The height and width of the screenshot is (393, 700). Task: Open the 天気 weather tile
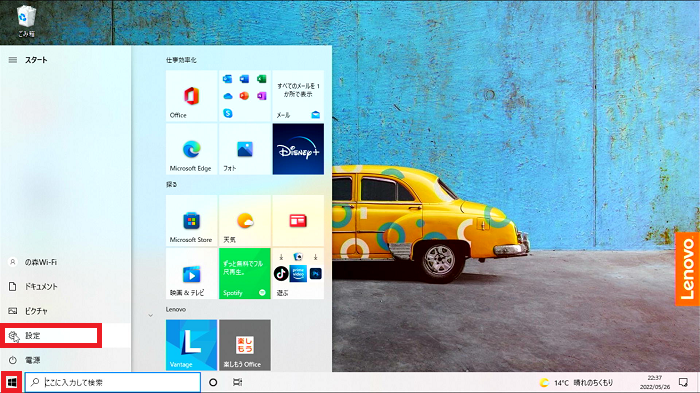click(x=245, y=221)
